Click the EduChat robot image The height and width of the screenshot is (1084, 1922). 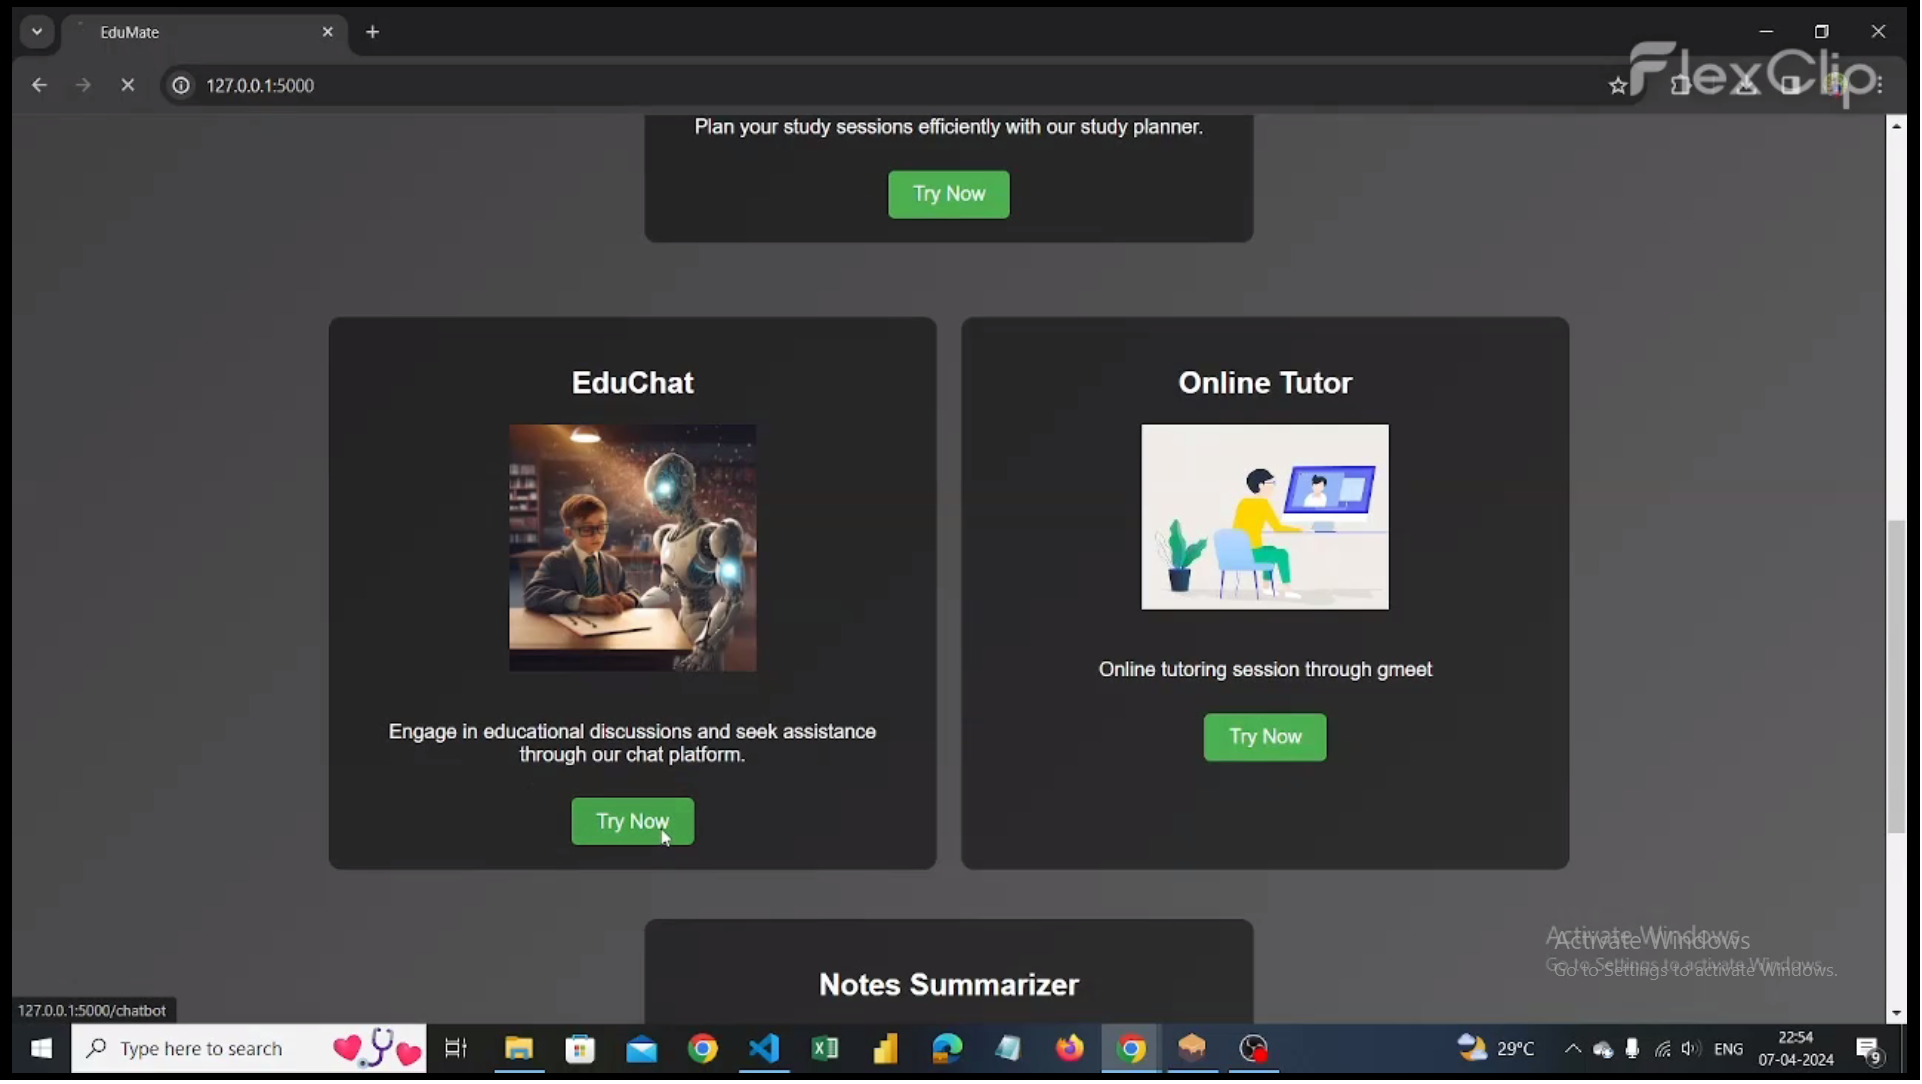[633, 549]
